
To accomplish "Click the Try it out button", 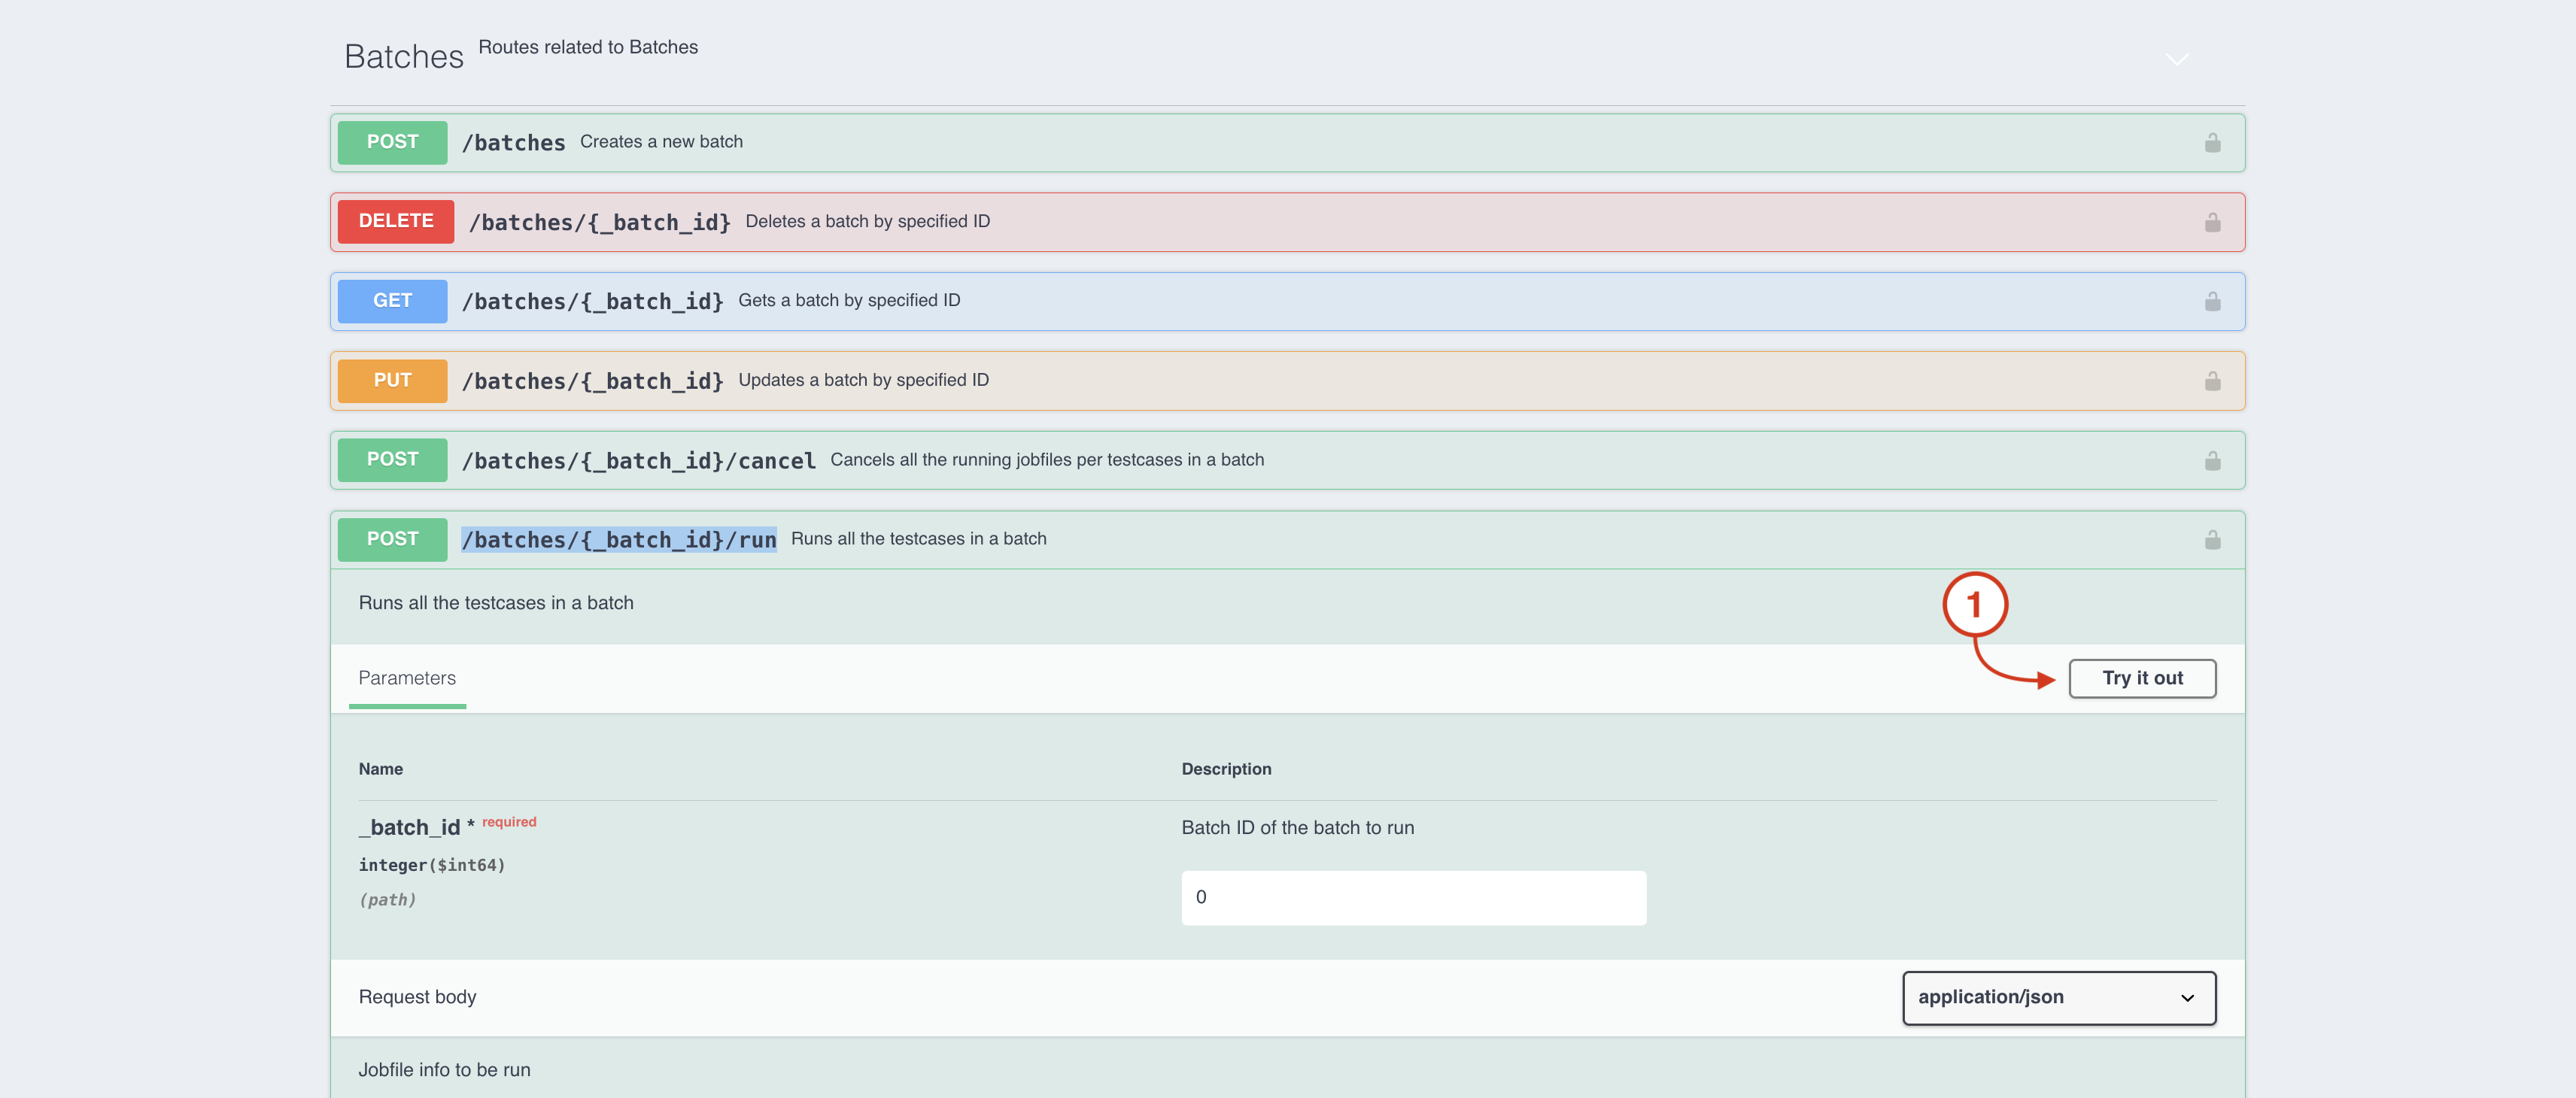I will pyautogui.click(x=2142, y=678).
